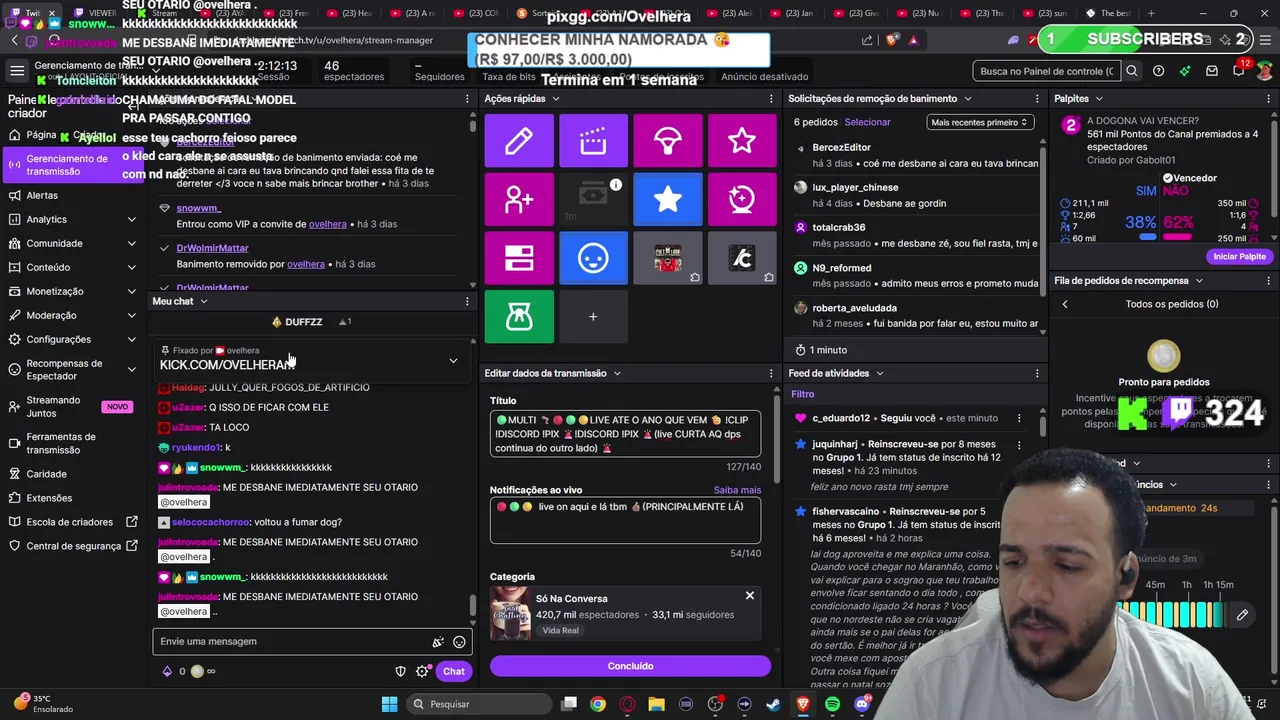The width and height of the screenshot is (1280, 720).
Task: Open Spotify from the Windows taskbar
Action: pyautogui.click(x=833, y=704)
